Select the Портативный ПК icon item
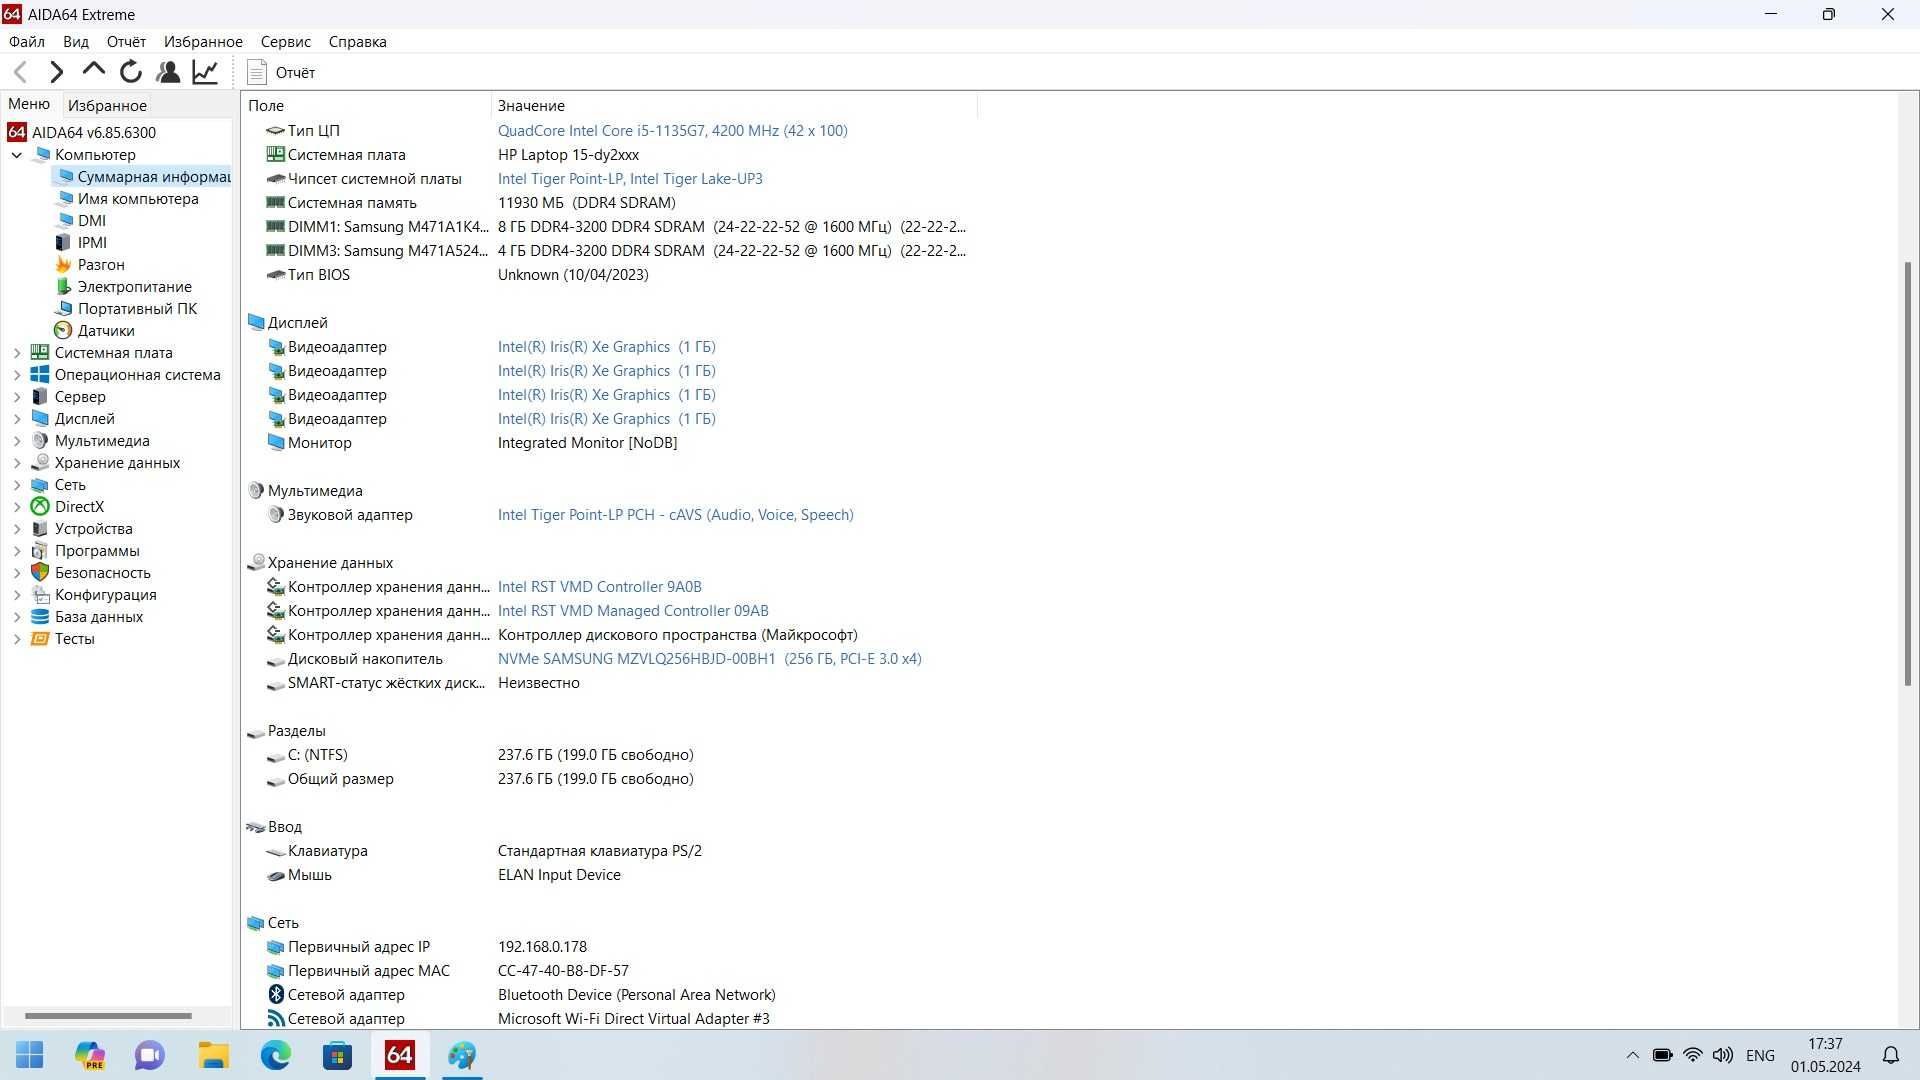Image resolution: width=1920 pixels, height=1080 pixels. (64, 309)
